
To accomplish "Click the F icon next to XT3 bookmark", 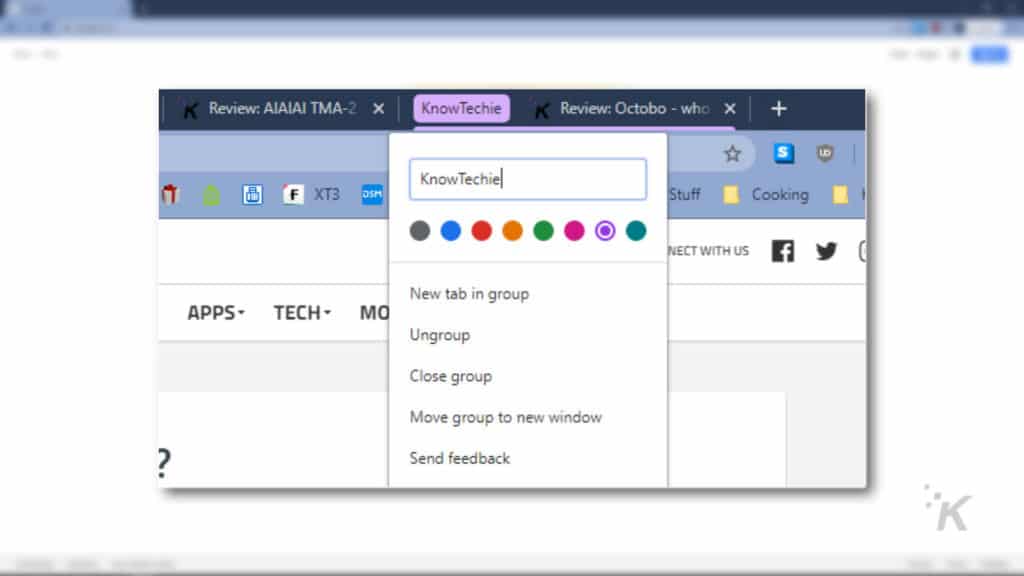I will pyautogui.click(x=292, y=194).
